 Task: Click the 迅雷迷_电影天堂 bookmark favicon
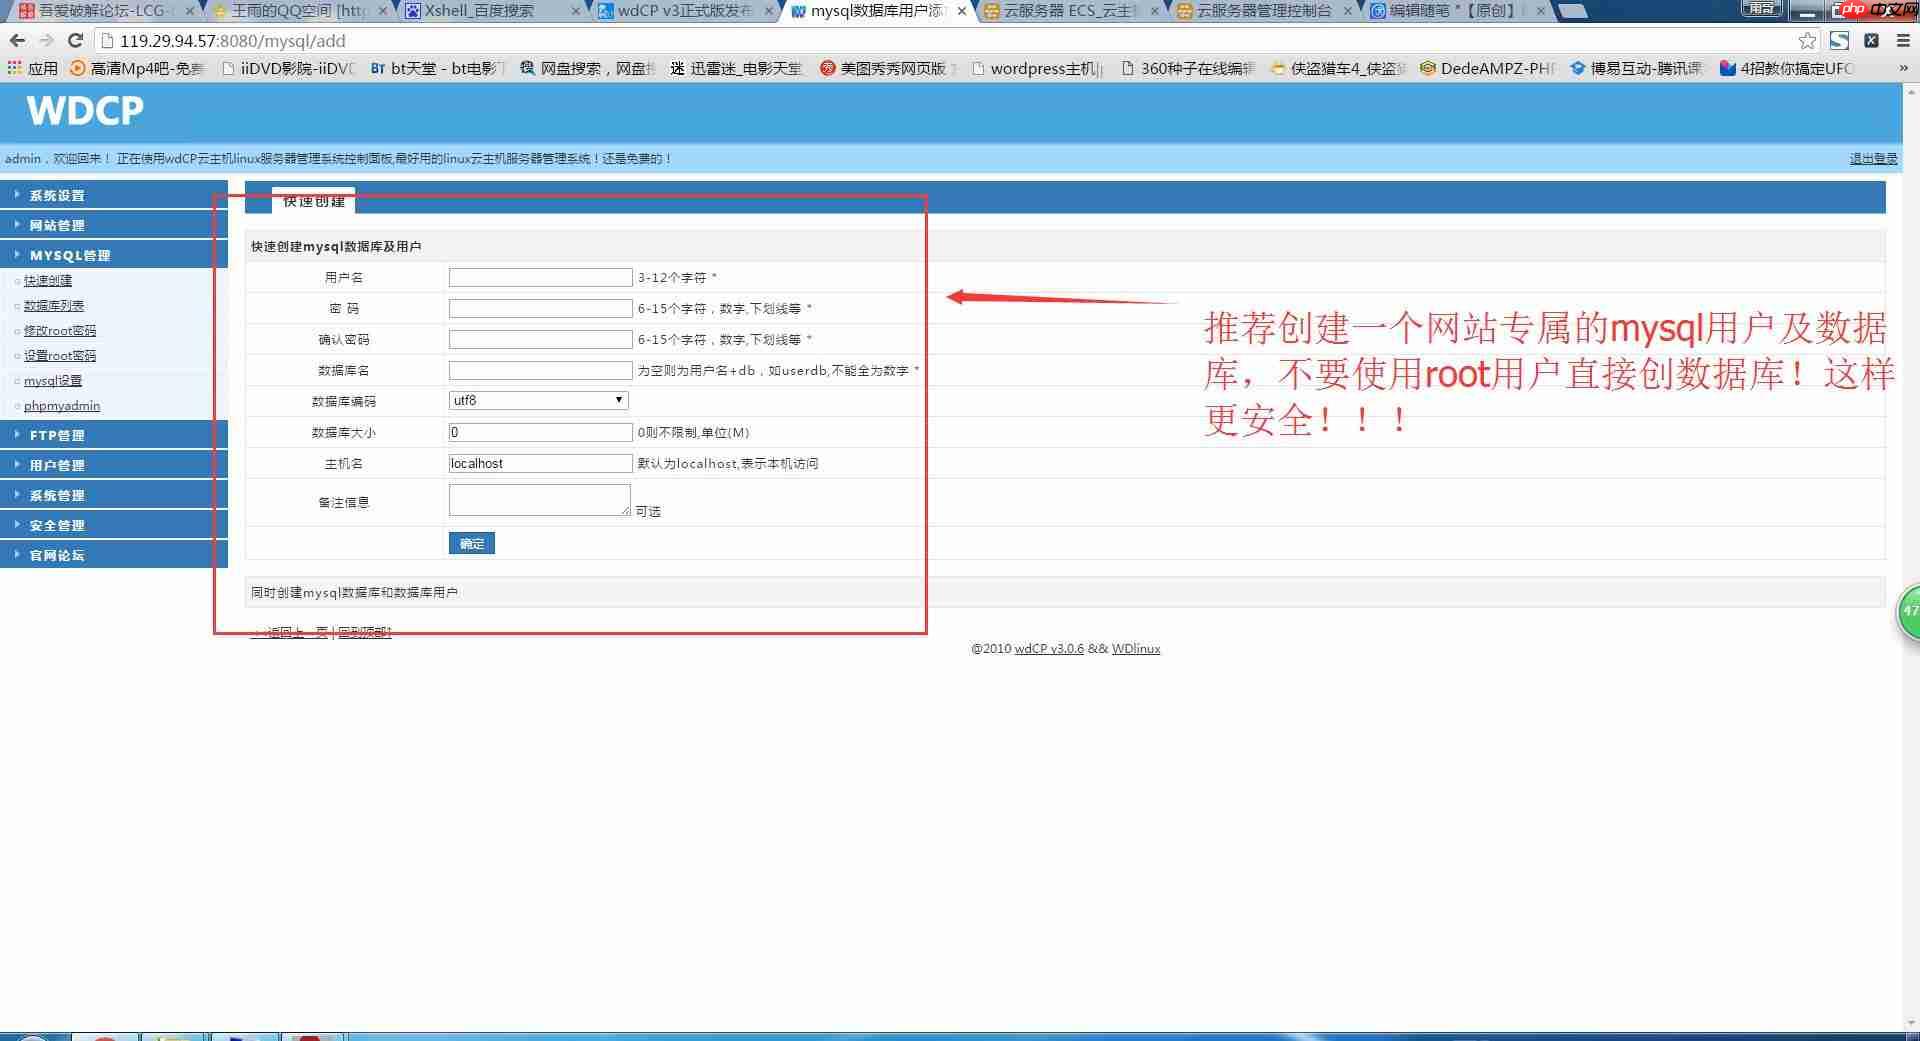click(x=676, y=68)
